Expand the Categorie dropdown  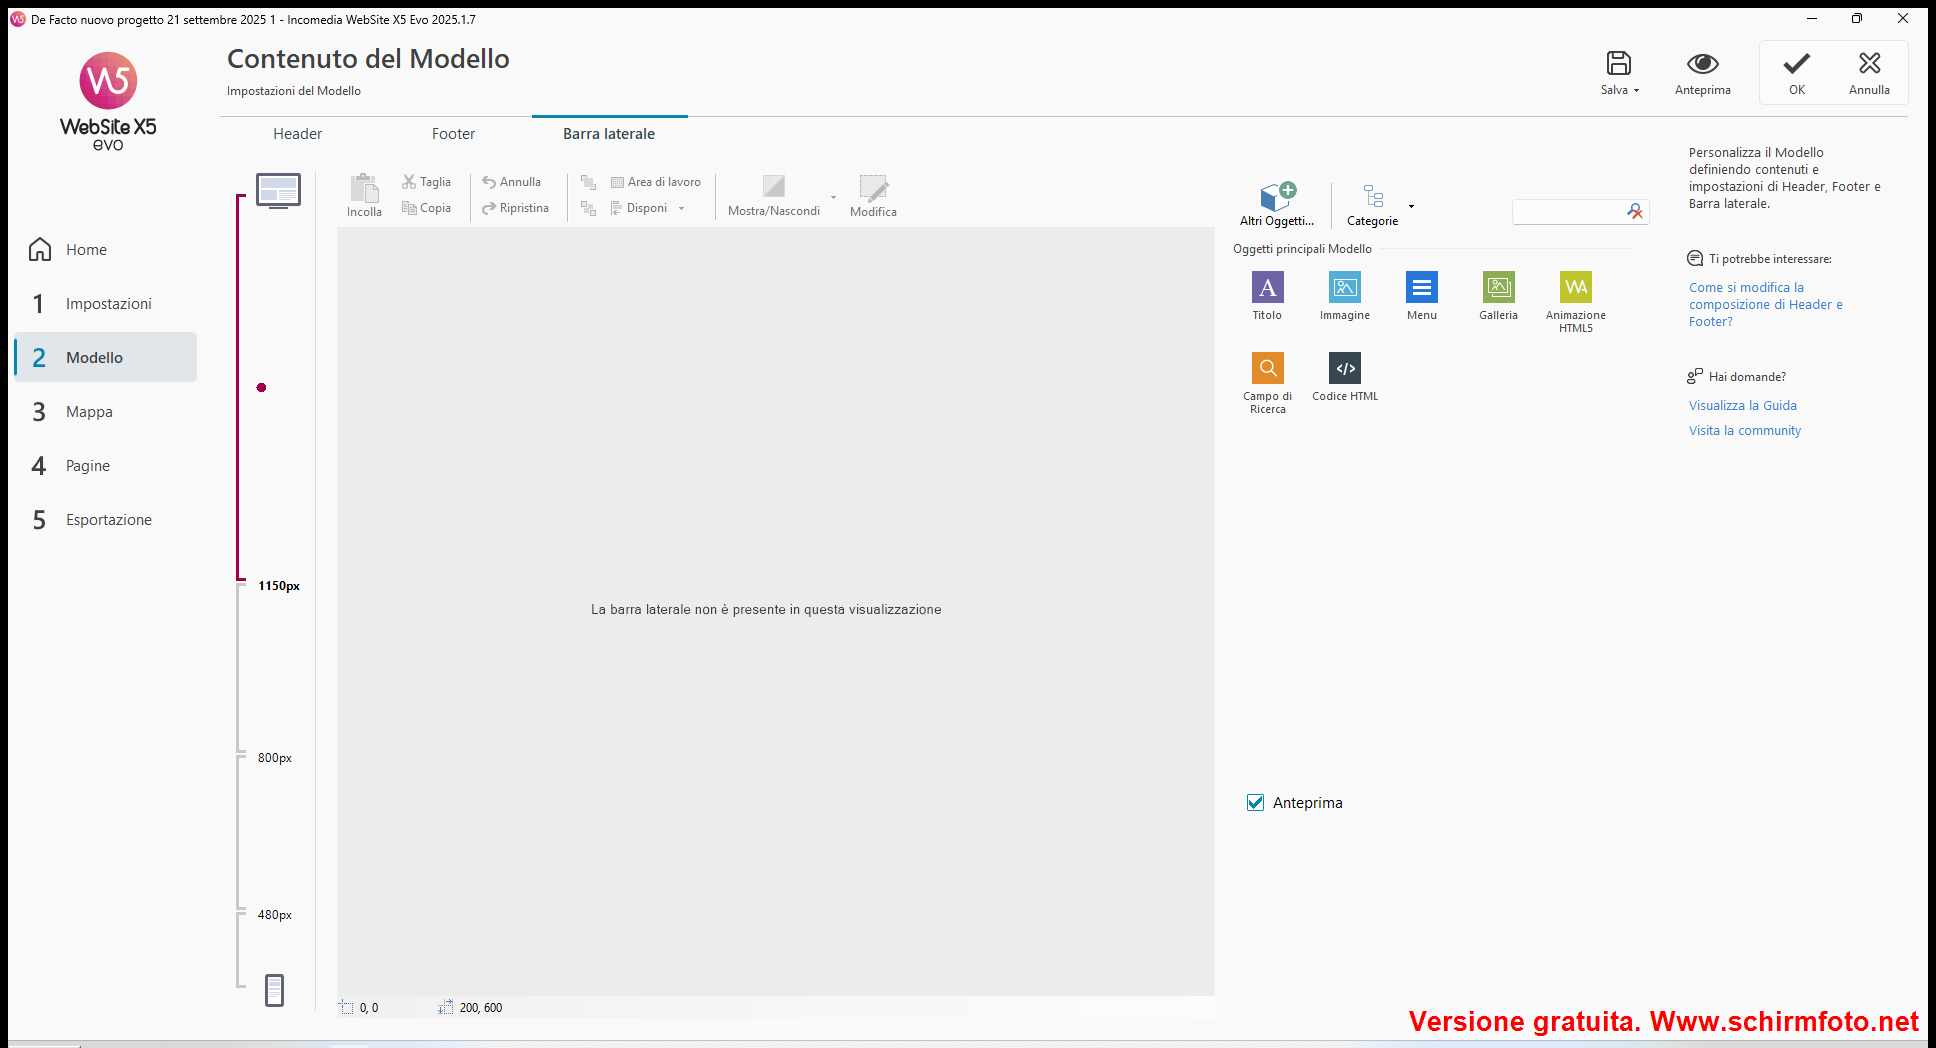tap(1411, 207)
